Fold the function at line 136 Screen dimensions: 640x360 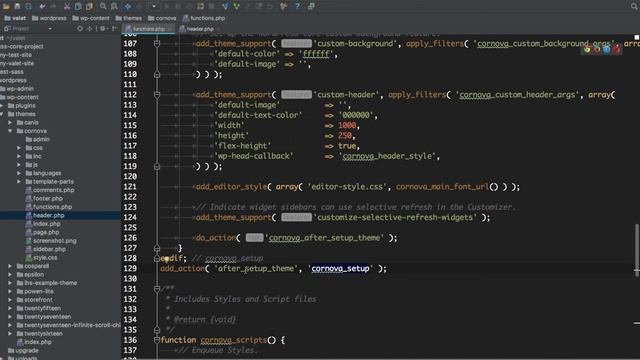coord(157,340)
